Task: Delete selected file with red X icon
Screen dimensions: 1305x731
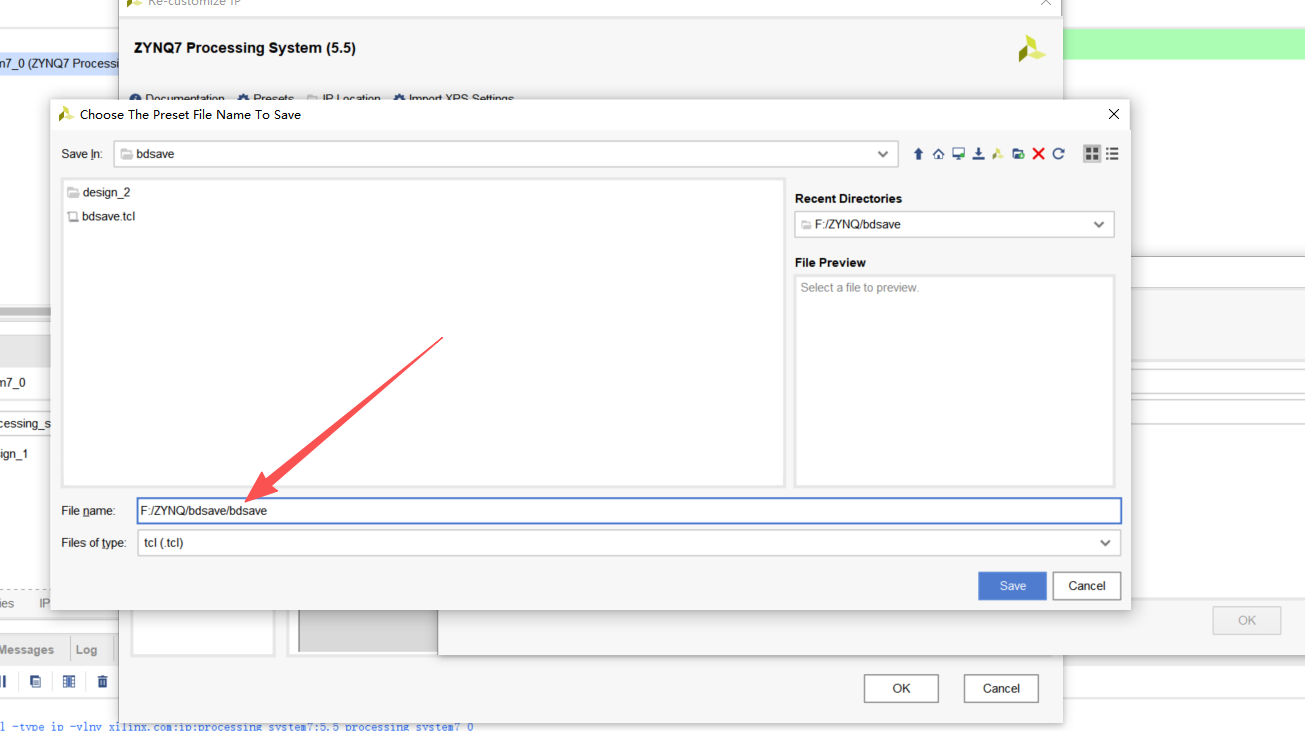Action: [1038, 154]
